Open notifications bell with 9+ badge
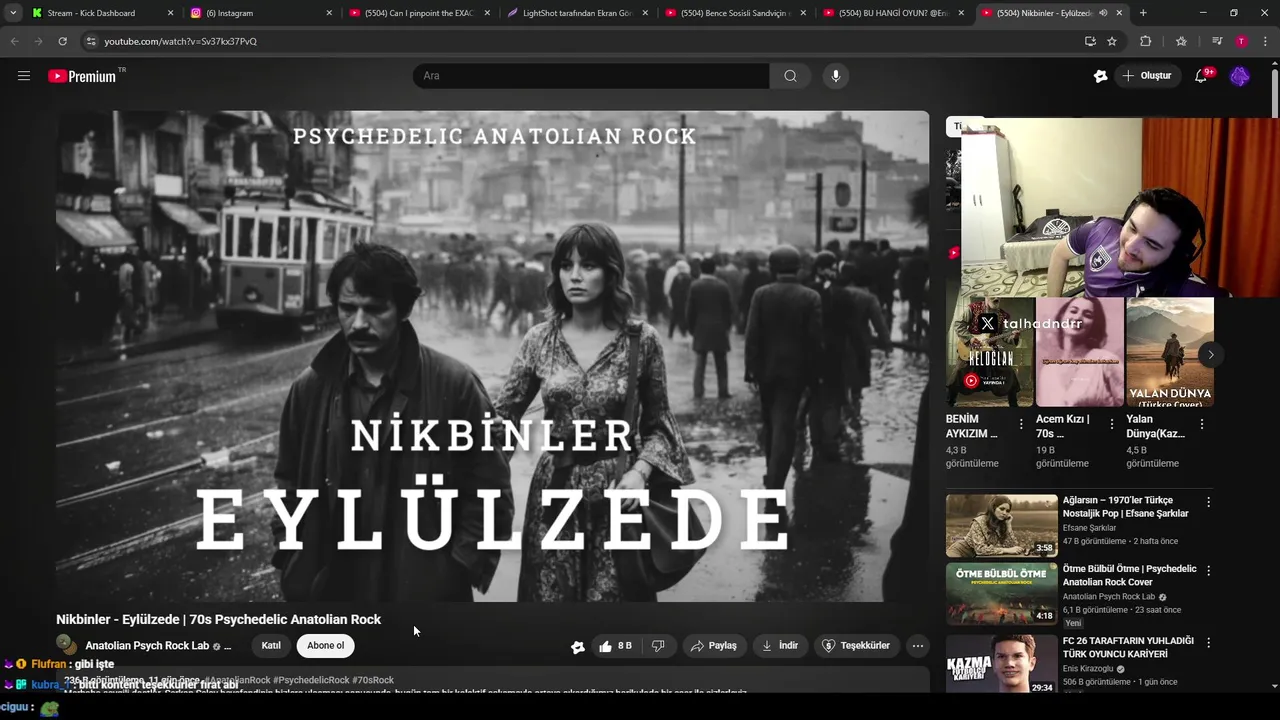Image resolution: width=1280 pixels, height=720 pixels. (x=1202, y=76)
